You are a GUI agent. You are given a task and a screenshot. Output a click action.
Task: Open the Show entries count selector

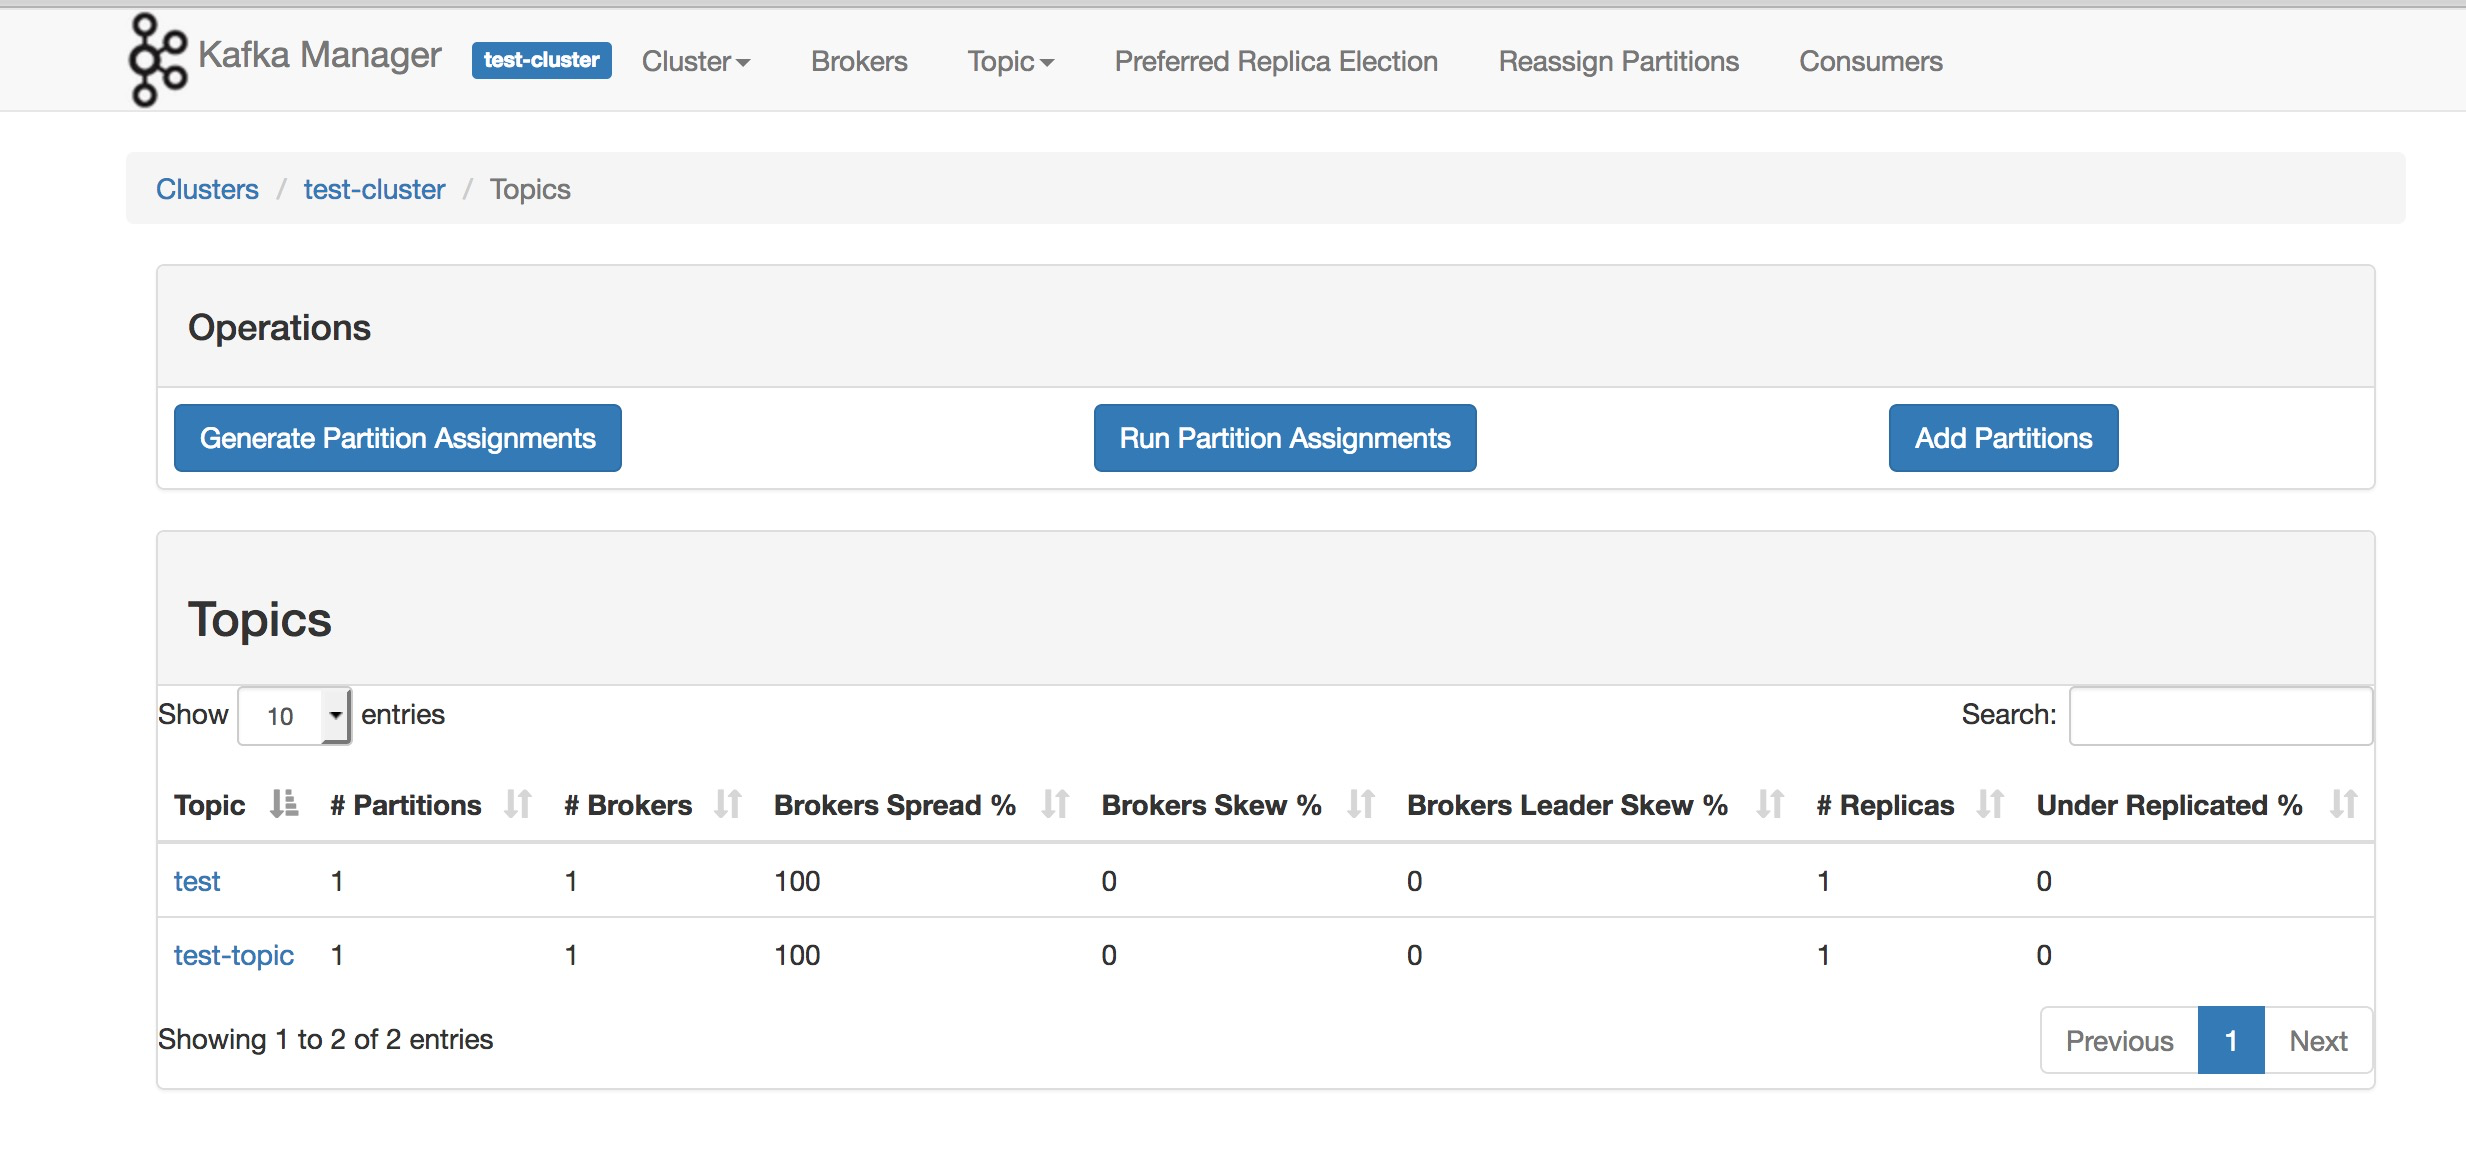pos(294,716)
